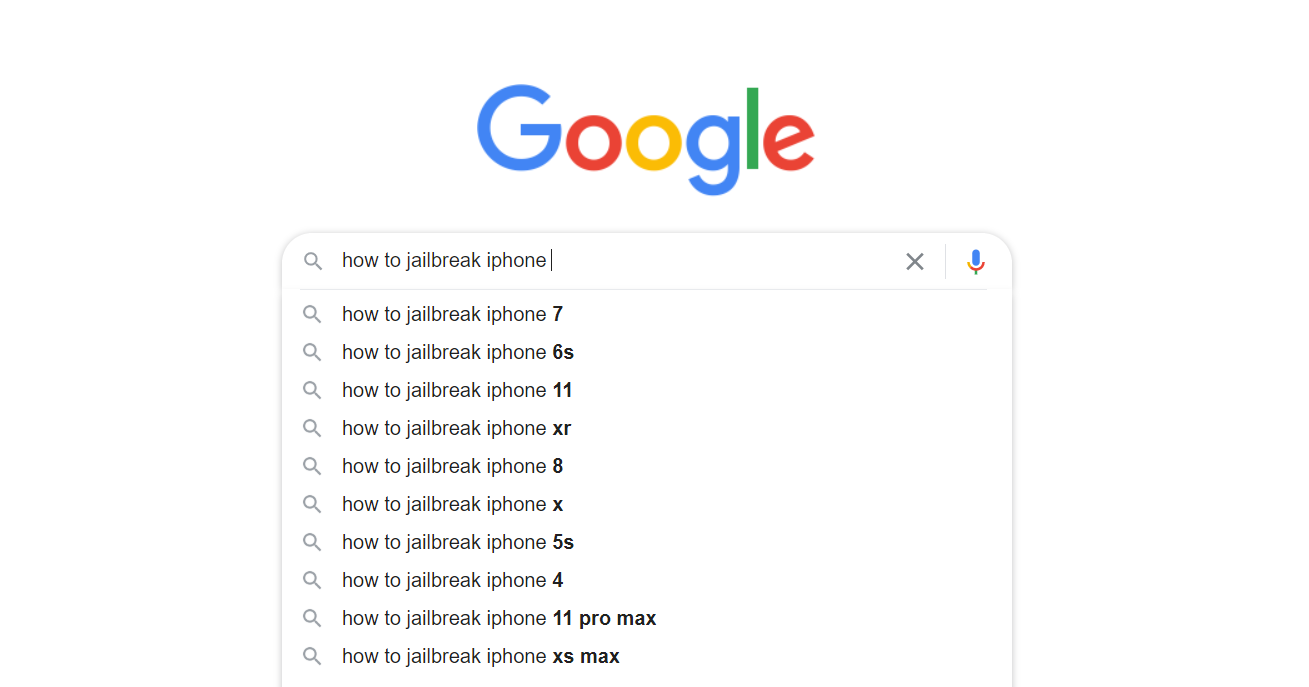This screenshot has width=1309, height=687.
Task: Pick the "iphone 5s" suggestion
Action: 457,542
